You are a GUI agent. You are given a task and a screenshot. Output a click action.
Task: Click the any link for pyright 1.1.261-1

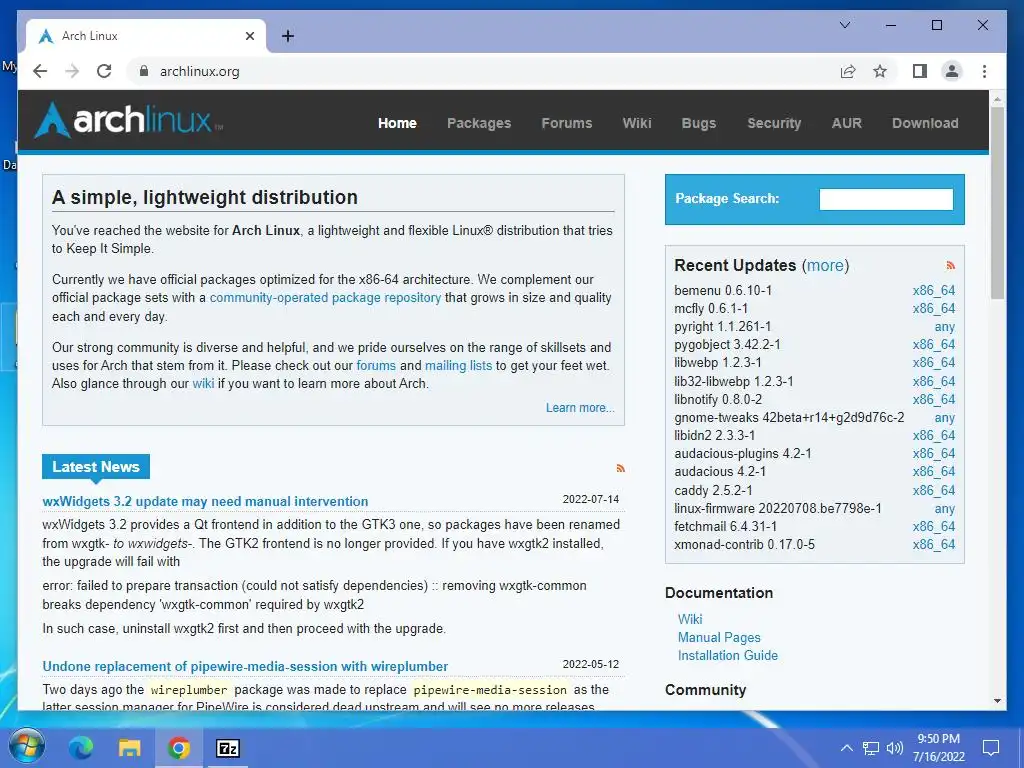point(944,327)
